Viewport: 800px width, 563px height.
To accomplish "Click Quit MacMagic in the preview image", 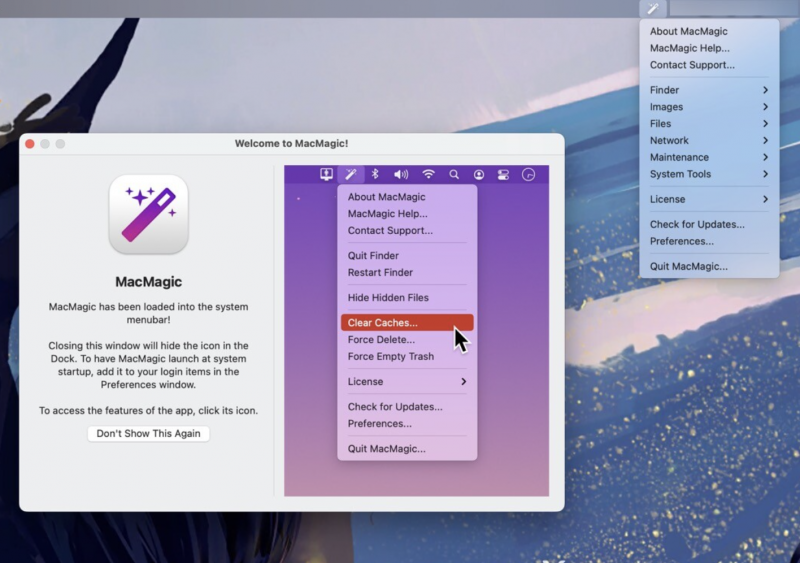I will 407,448.
